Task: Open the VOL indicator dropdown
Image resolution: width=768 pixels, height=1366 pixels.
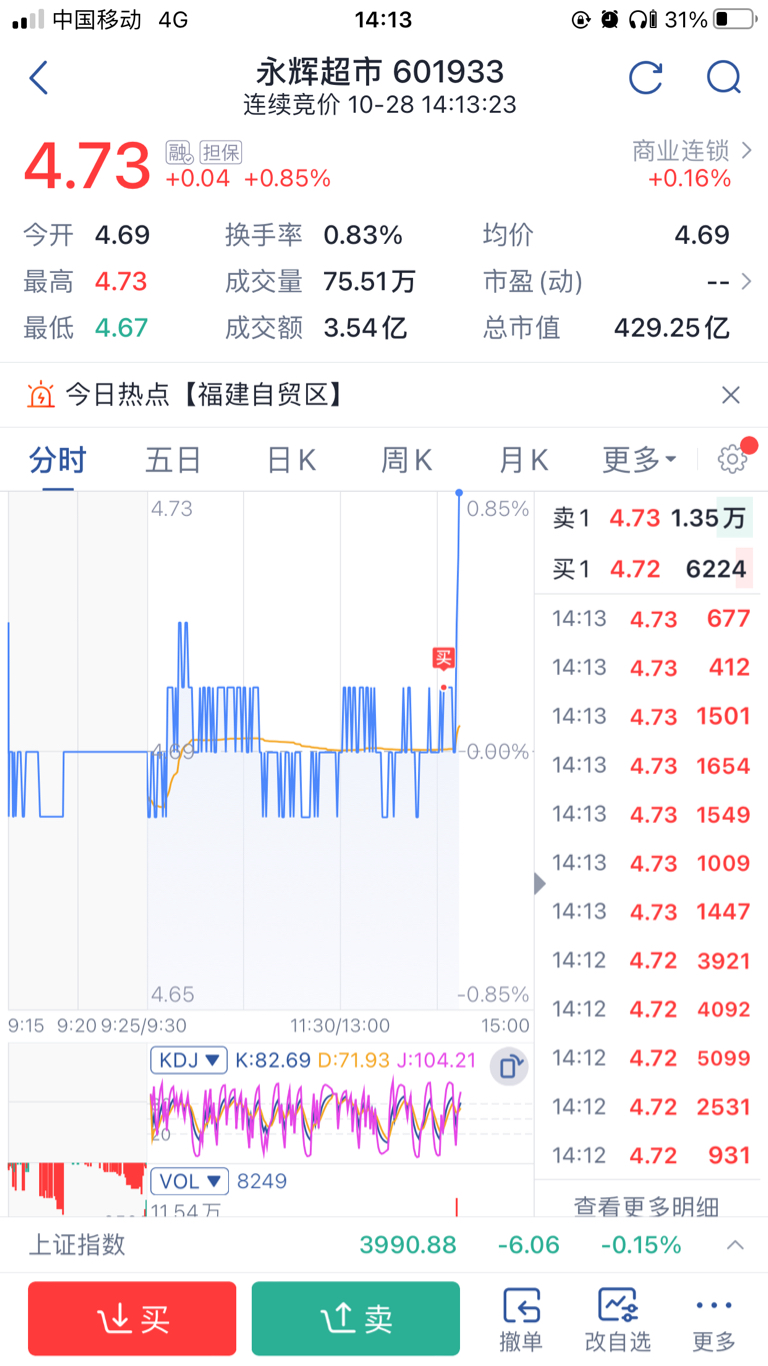Action: [189, 1181]
